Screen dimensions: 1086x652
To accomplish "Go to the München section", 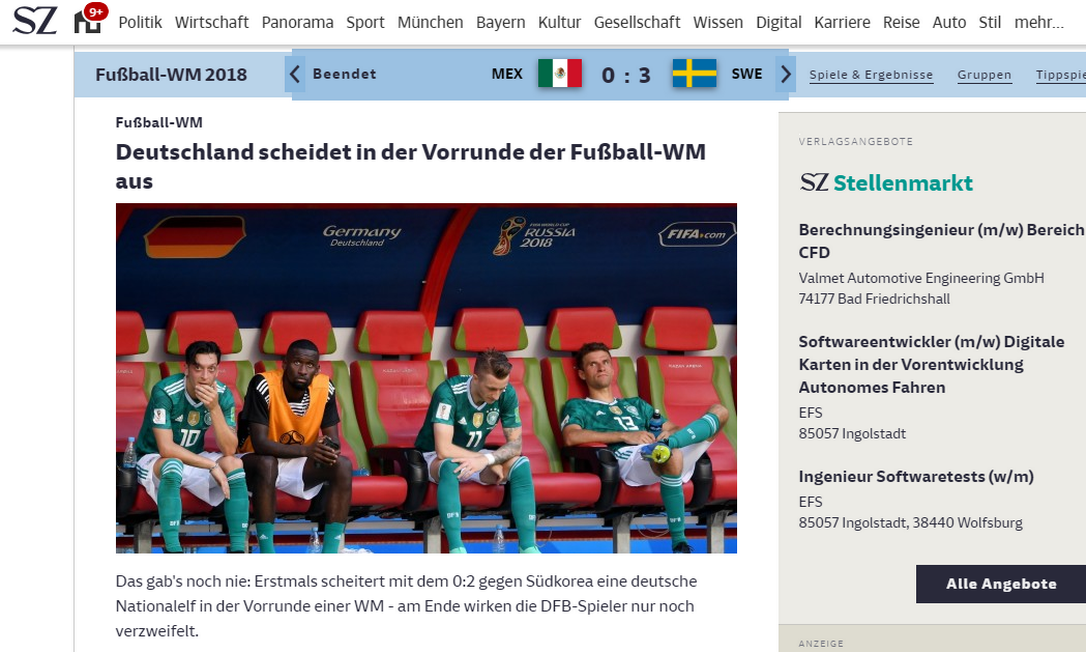I will tap(430, 22).
